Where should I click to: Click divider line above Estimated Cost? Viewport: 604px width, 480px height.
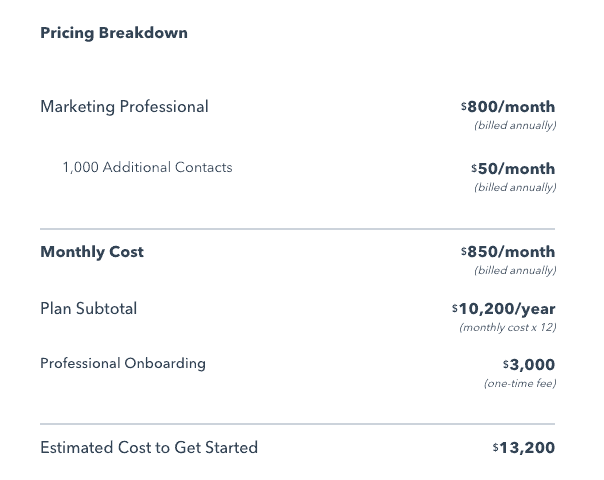pos(297,424)
